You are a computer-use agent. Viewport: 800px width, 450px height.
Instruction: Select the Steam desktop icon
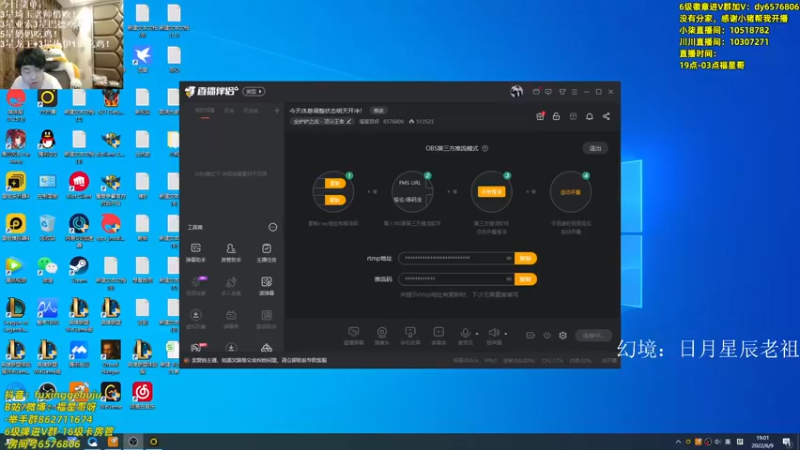point(79,269)
